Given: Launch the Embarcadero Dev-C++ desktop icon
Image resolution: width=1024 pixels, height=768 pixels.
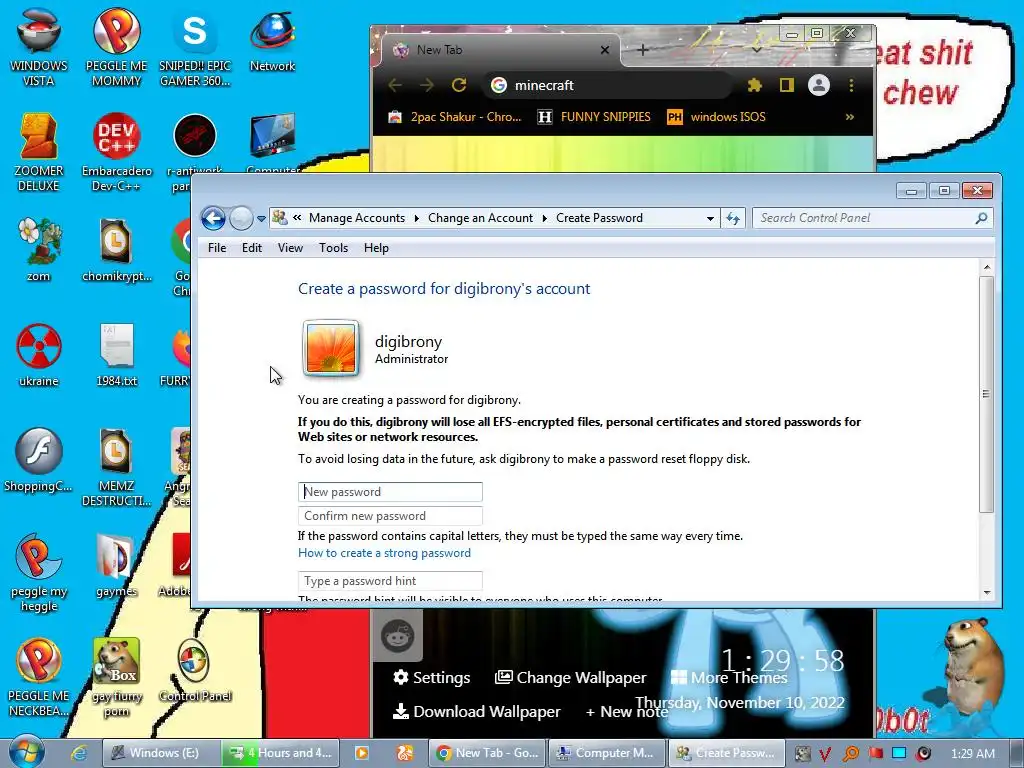Looking at the screenshot, I should tap(116, 152).
